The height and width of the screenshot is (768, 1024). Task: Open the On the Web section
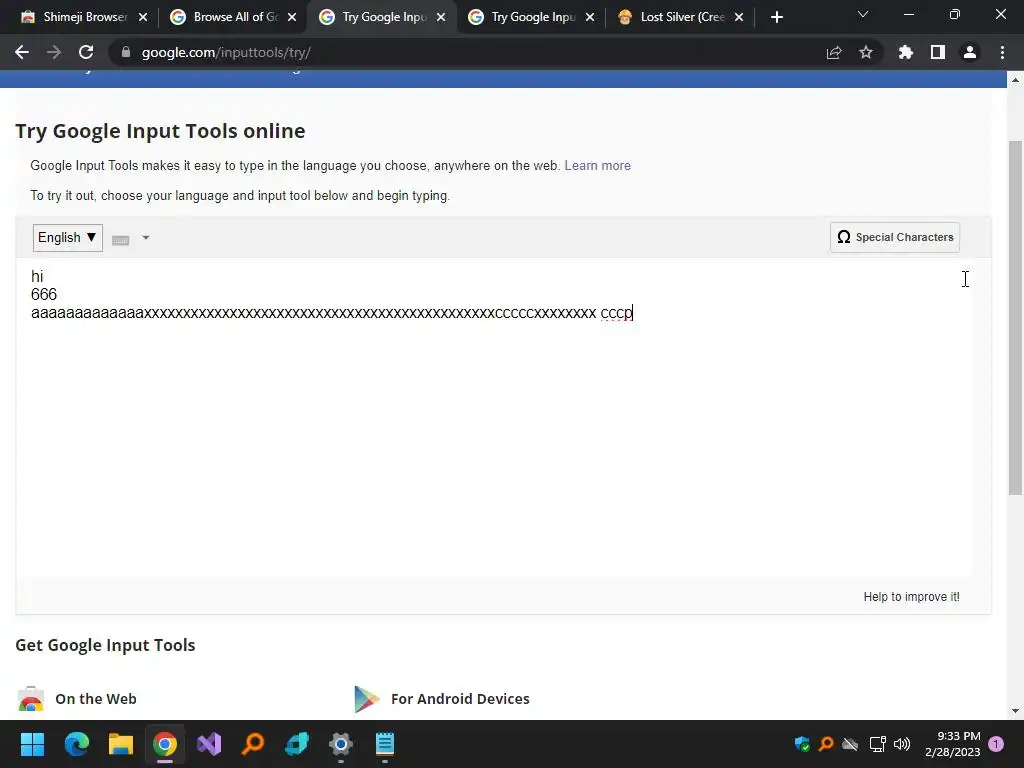(x=95, y=699)
